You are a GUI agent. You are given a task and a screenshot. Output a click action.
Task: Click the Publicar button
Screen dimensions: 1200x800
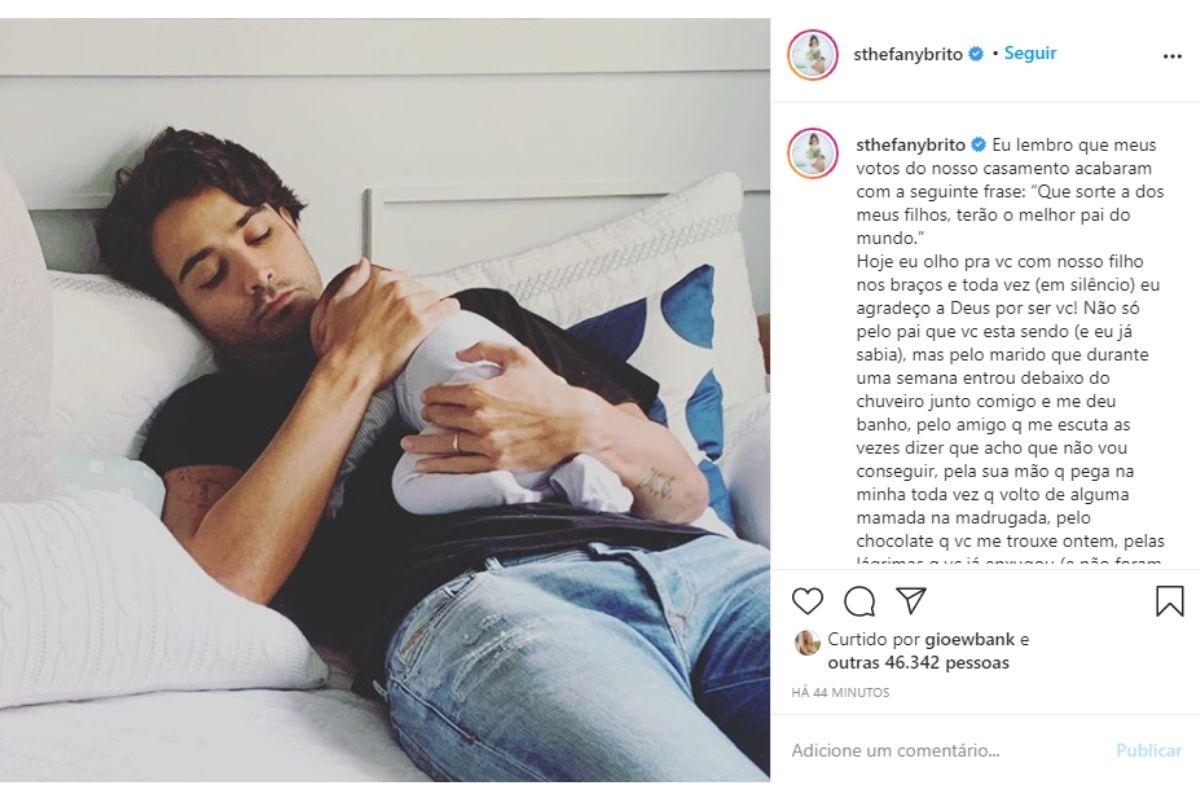1149,750
